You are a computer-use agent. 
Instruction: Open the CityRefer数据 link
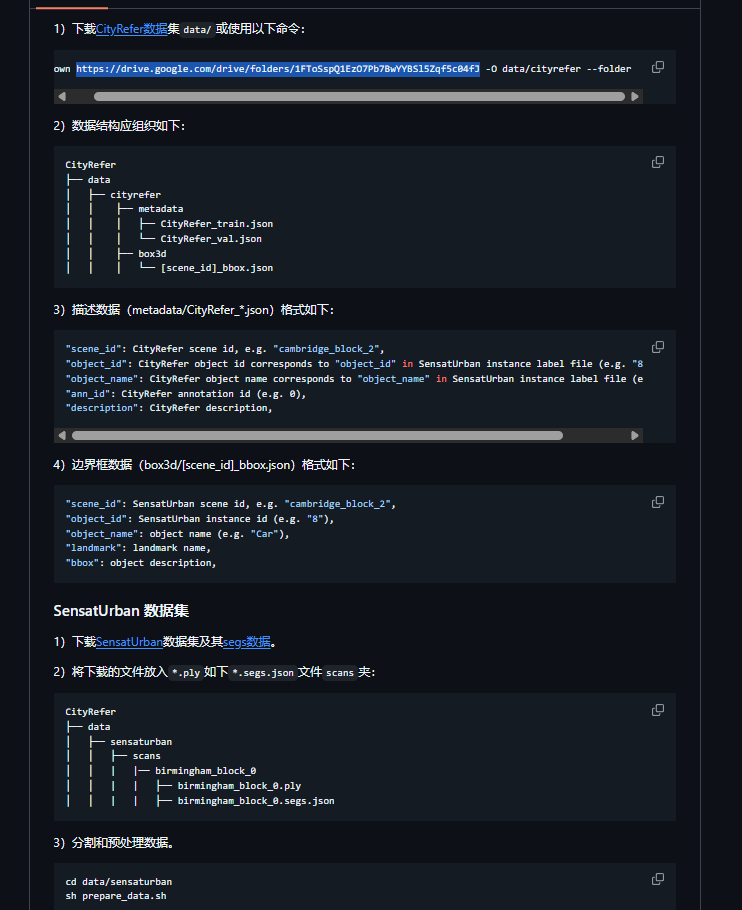(x=132, y=29)
